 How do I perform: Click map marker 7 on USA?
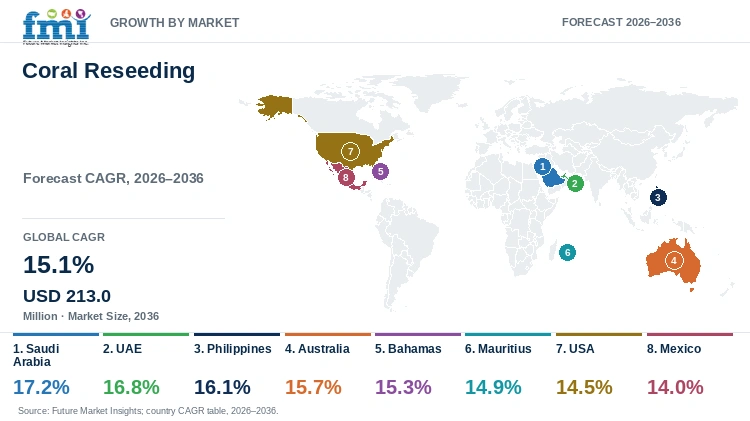tap(350, 152)
